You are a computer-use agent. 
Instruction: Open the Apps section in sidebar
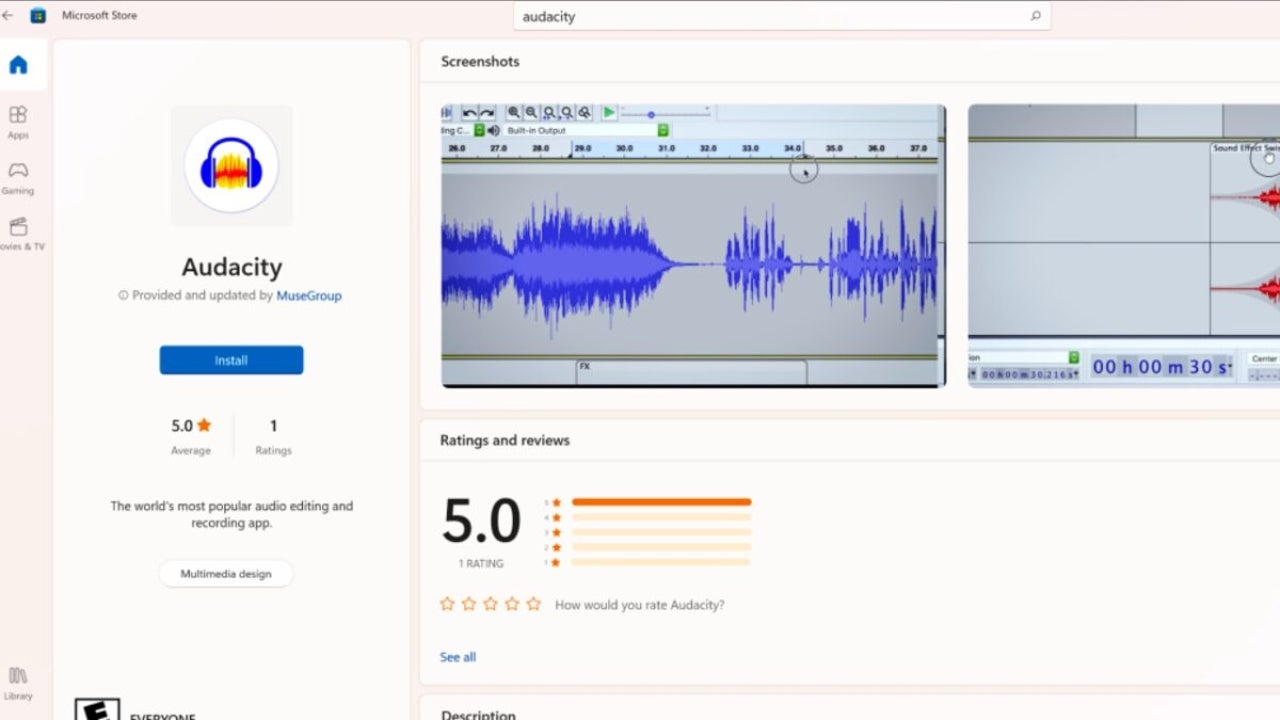point(18,122)
